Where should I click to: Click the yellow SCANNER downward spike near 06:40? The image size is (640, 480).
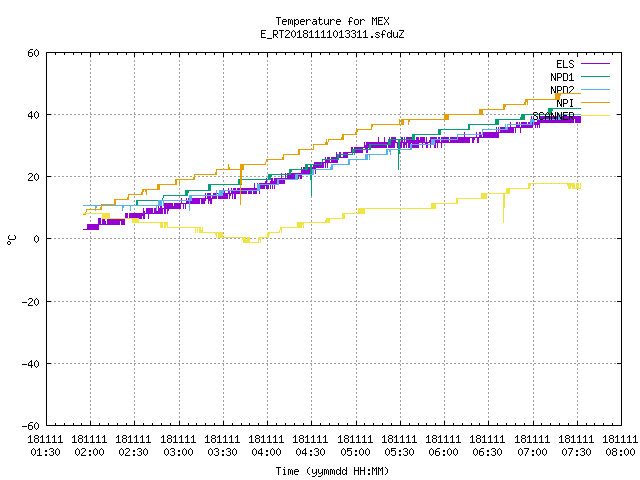tap(504, 208)
